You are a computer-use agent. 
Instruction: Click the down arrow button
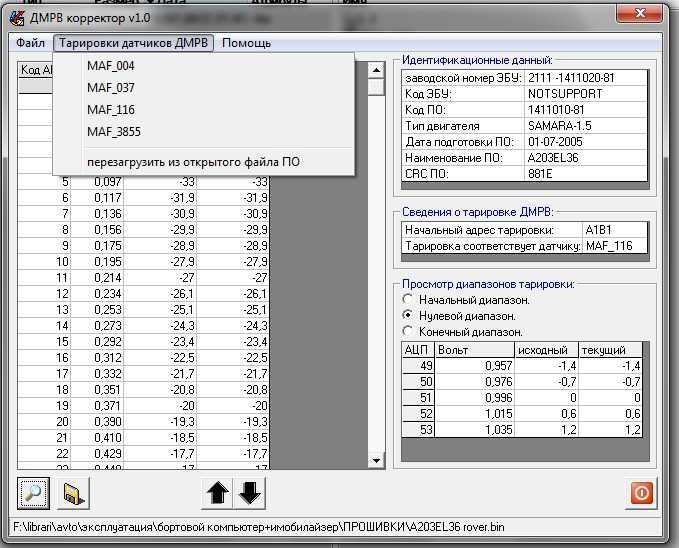(x=249, y=493)
